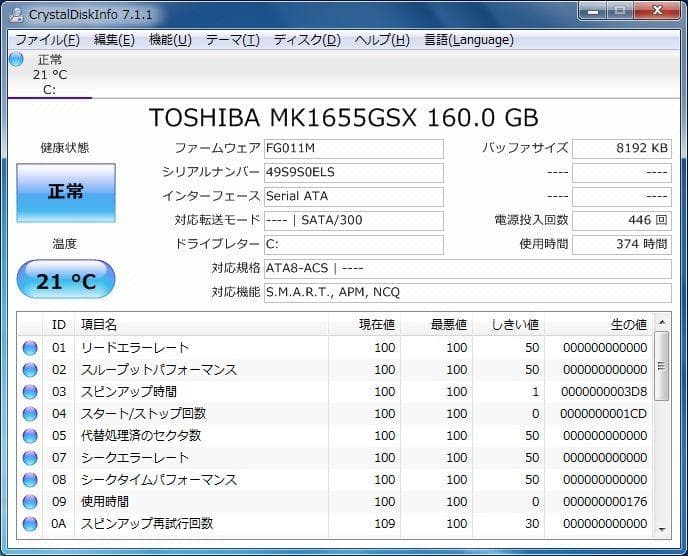Image resolution: width=688 pixels, height=556 pixels.
Task: Click the 電源投入回数 field 446 回
Action: pyautogui.click(x=622, y=220)
